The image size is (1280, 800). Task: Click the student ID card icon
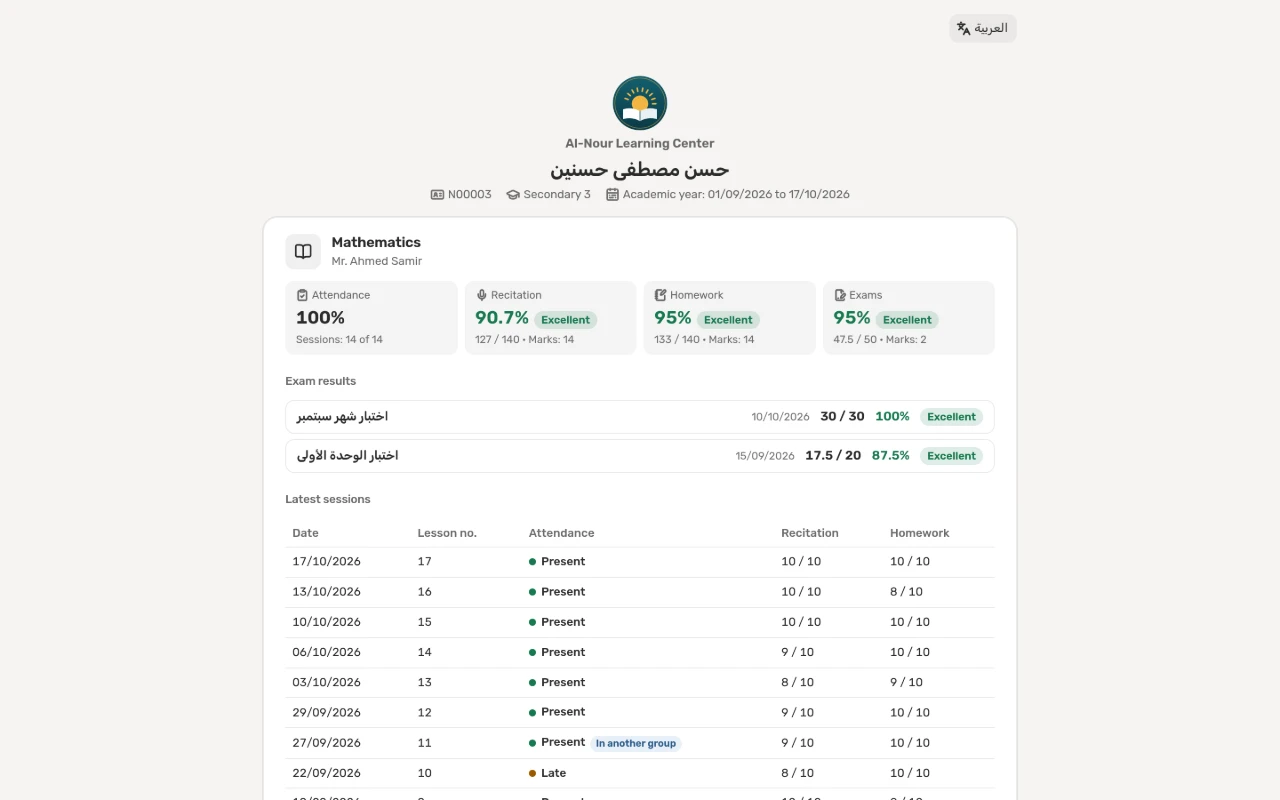point(437,194)
